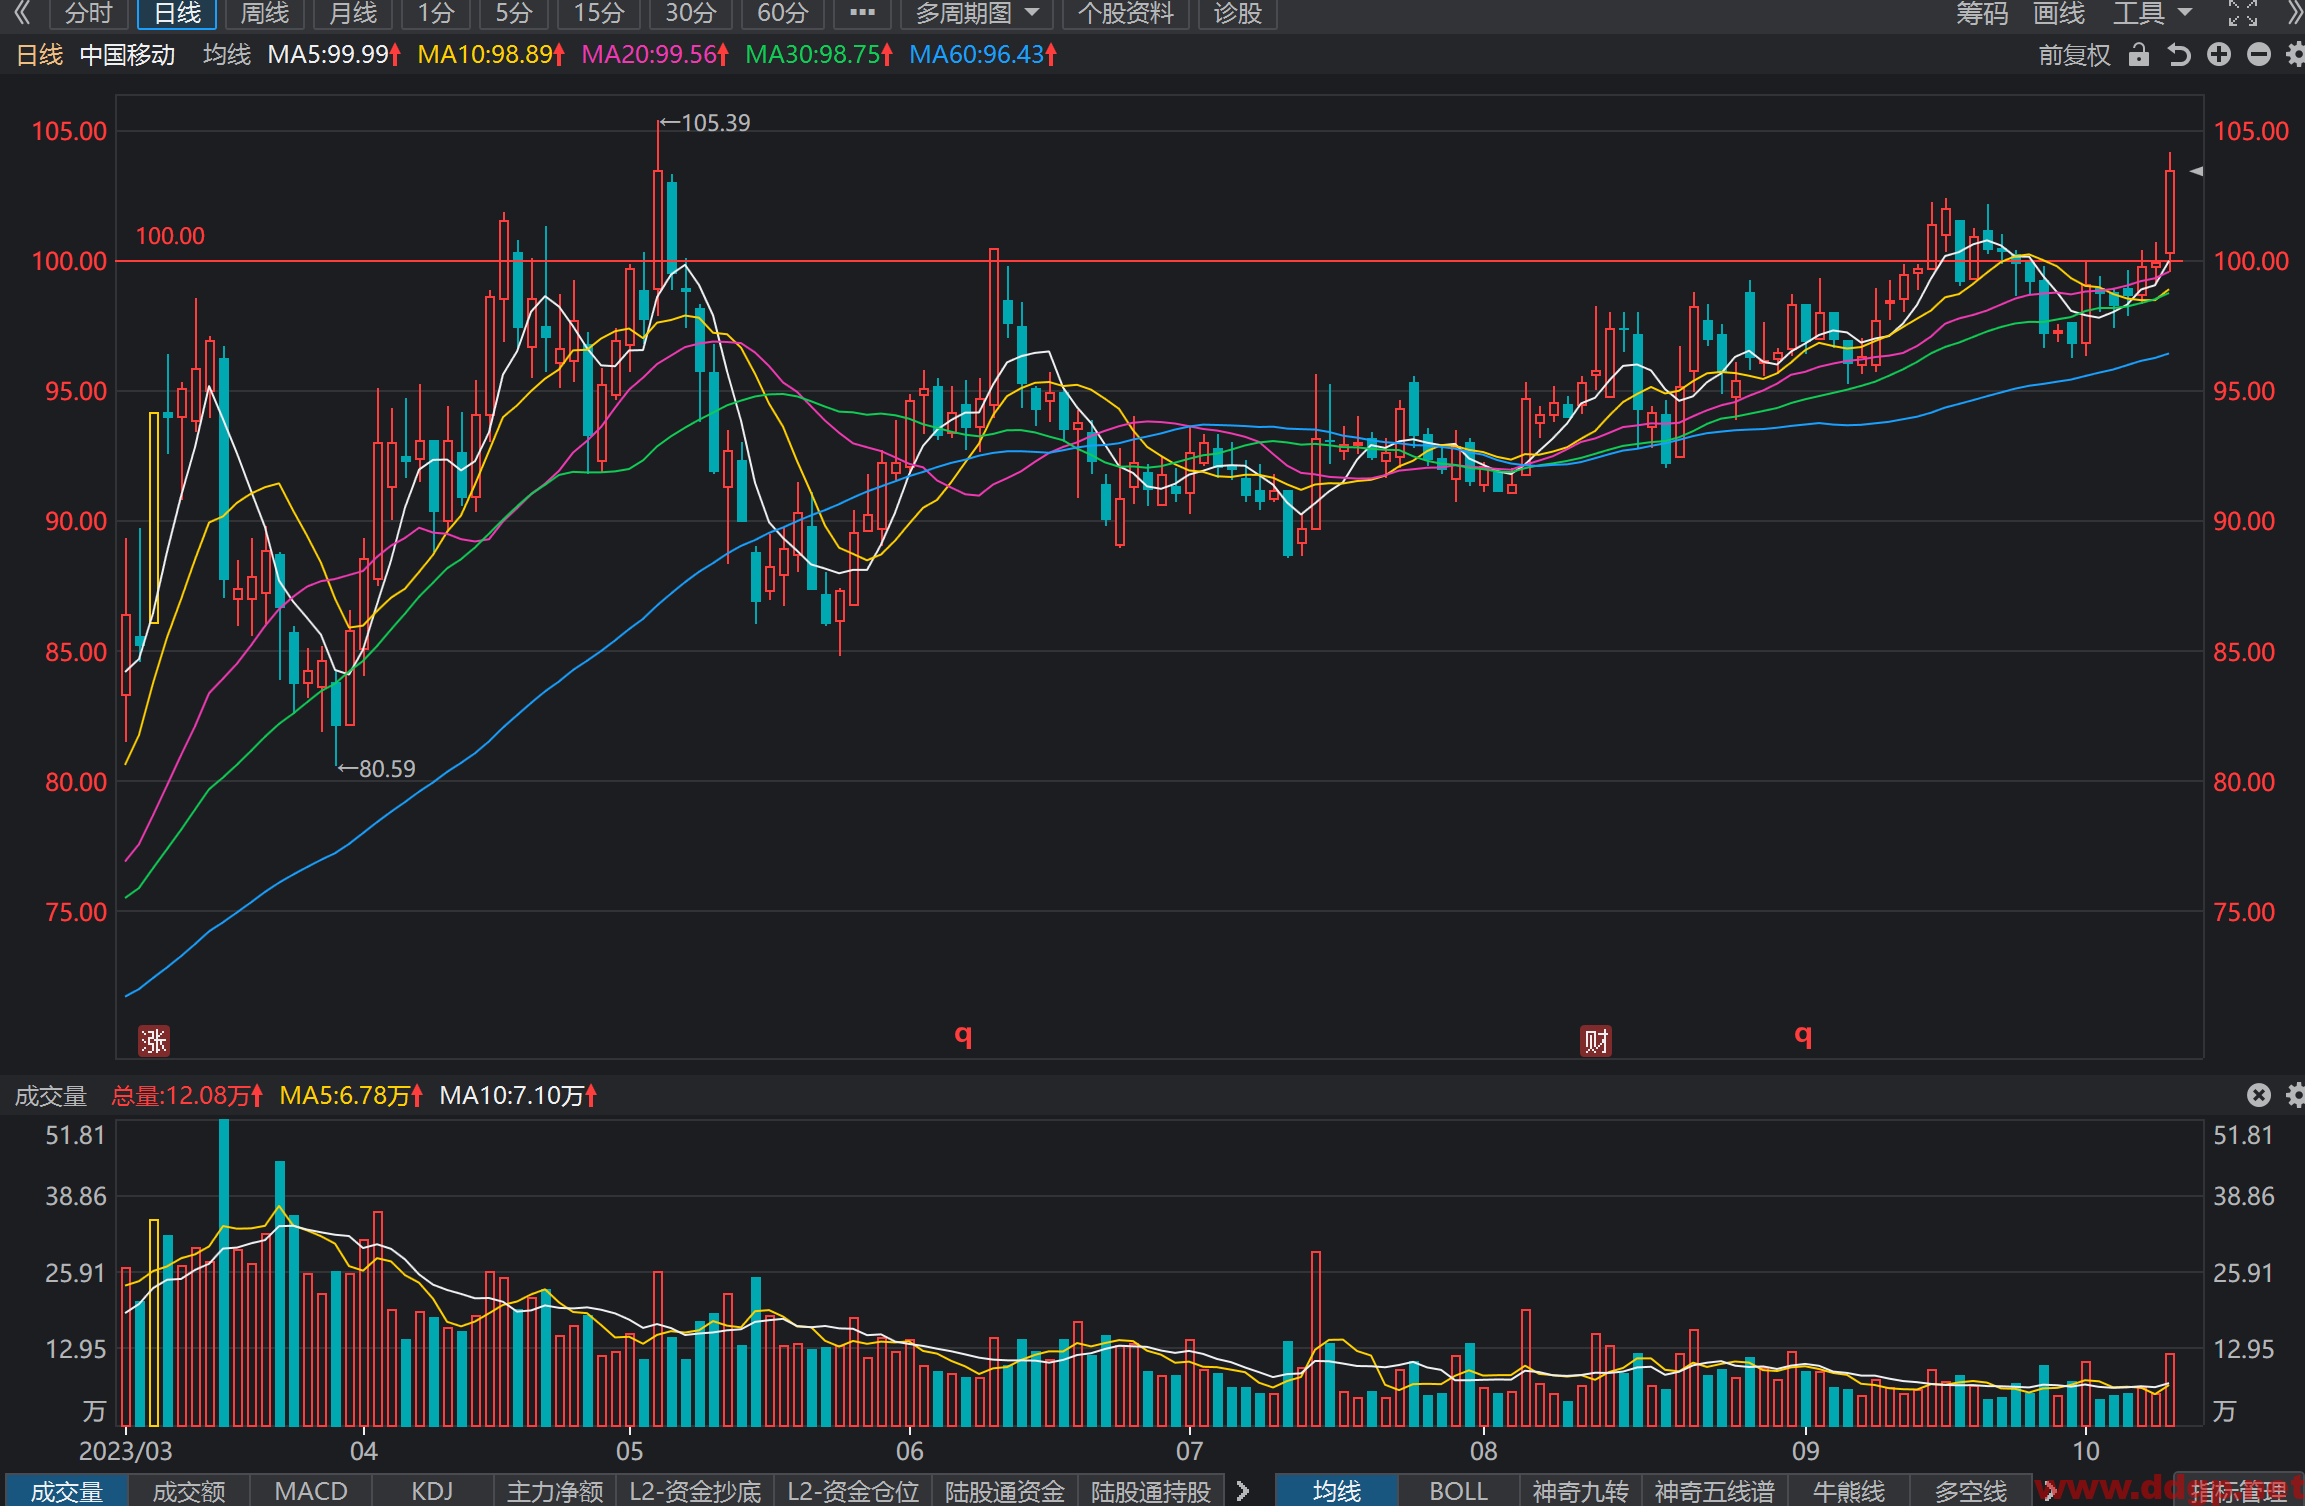Activate 画线 drawing tools
This screenshot has width=2305, height=1506.
click(x=2059, y=13)
